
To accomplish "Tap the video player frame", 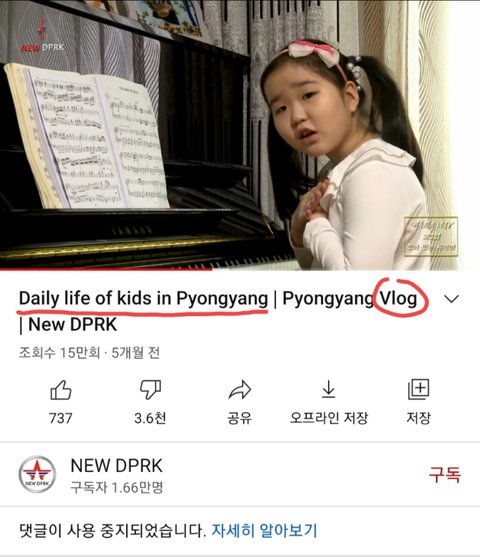I will [240, 135].
